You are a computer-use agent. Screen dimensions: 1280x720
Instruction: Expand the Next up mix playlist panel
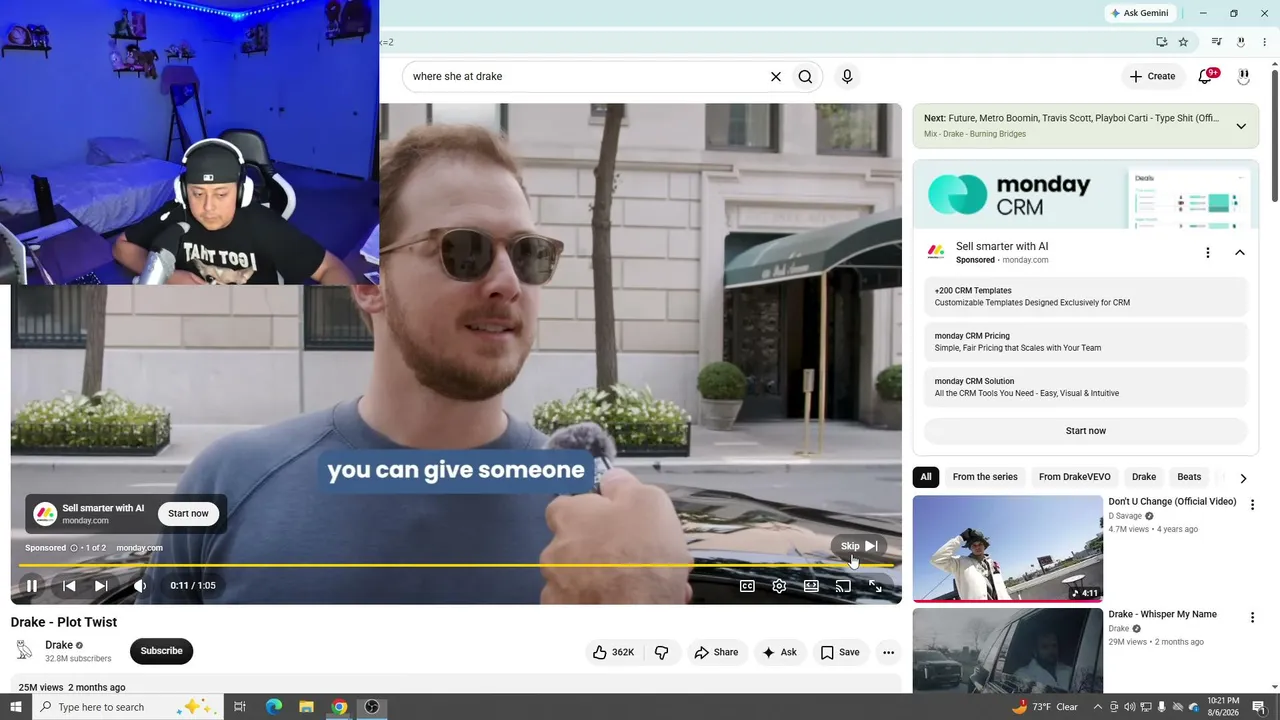(1241, 126)
